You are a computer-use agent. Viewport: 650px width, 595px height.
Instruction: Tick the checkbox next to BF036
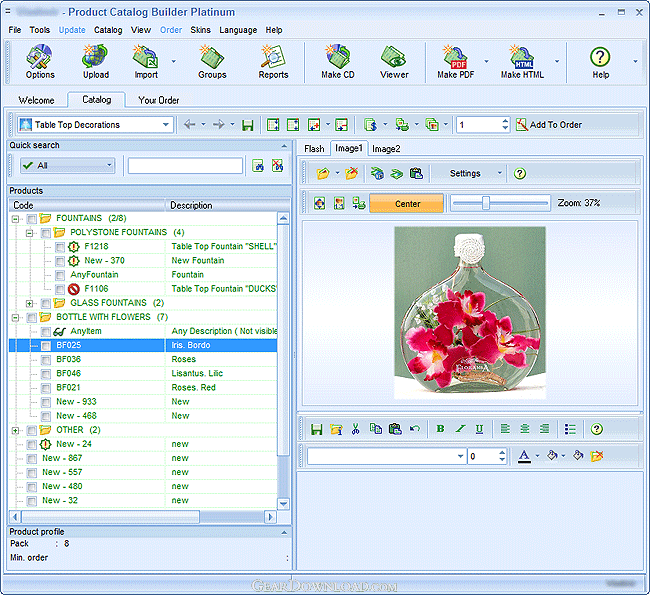coord(46,360)
